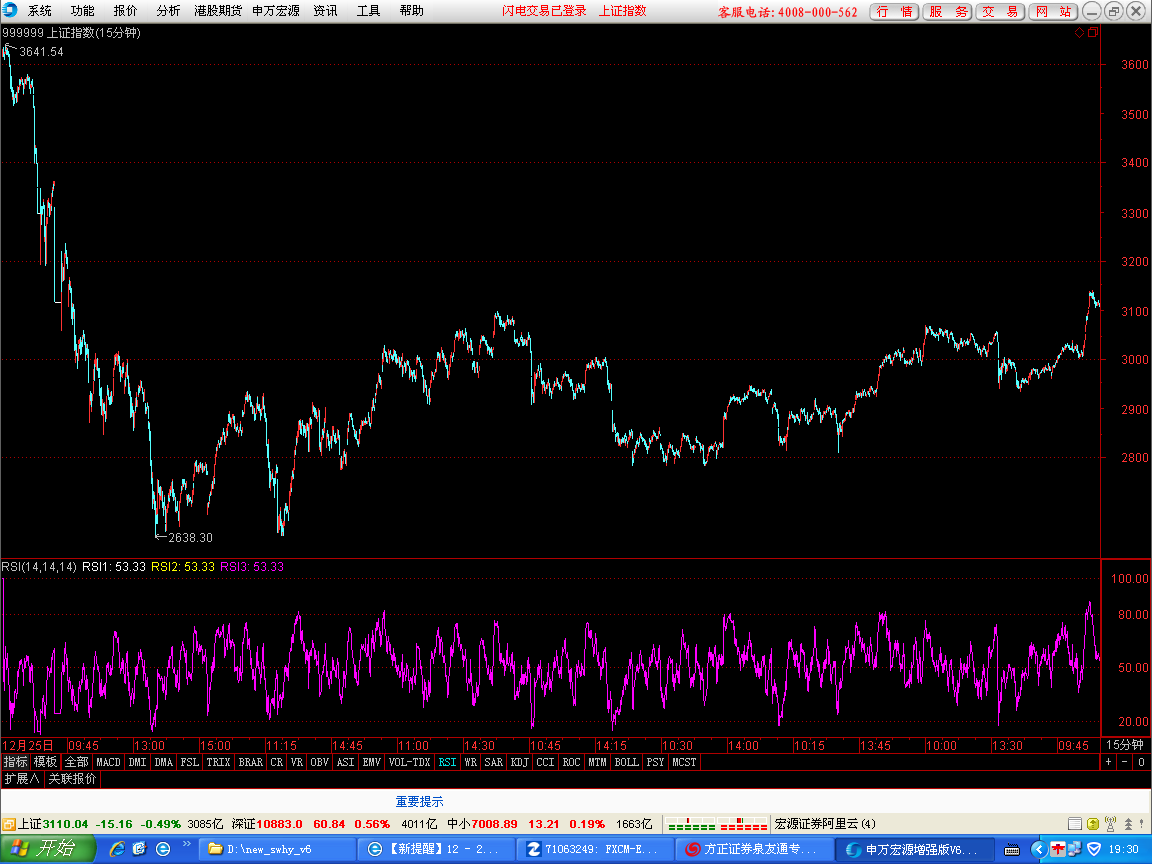Click the list-panel icon in the status bar
The image size is (1152, 864).
click(1075, 824)
